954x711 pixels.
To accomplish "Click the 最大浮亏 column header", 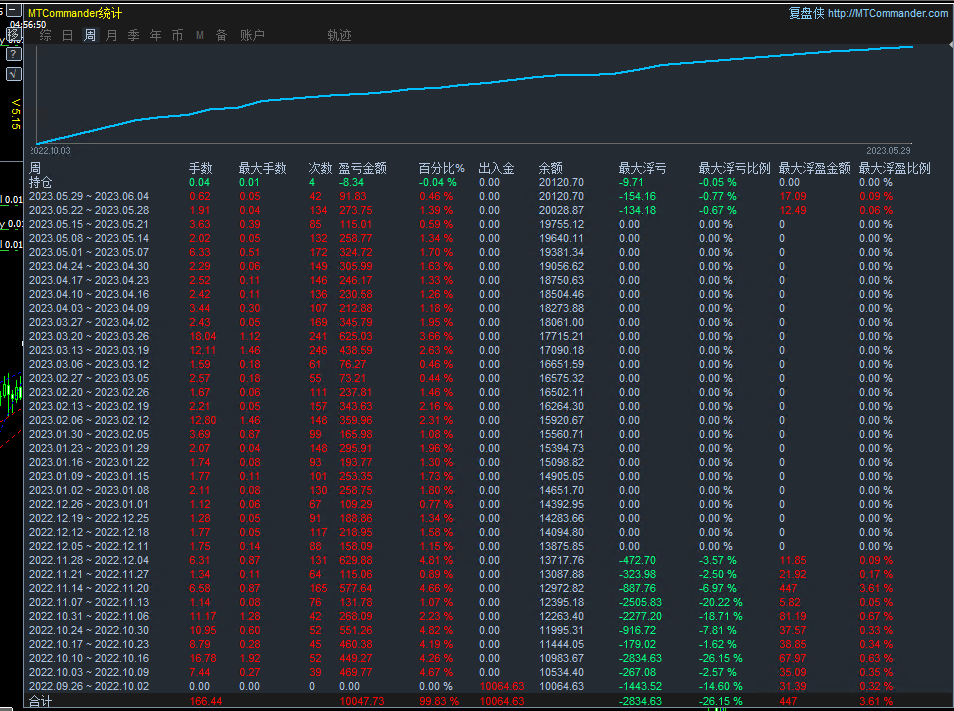I will [x=642, y=168].
